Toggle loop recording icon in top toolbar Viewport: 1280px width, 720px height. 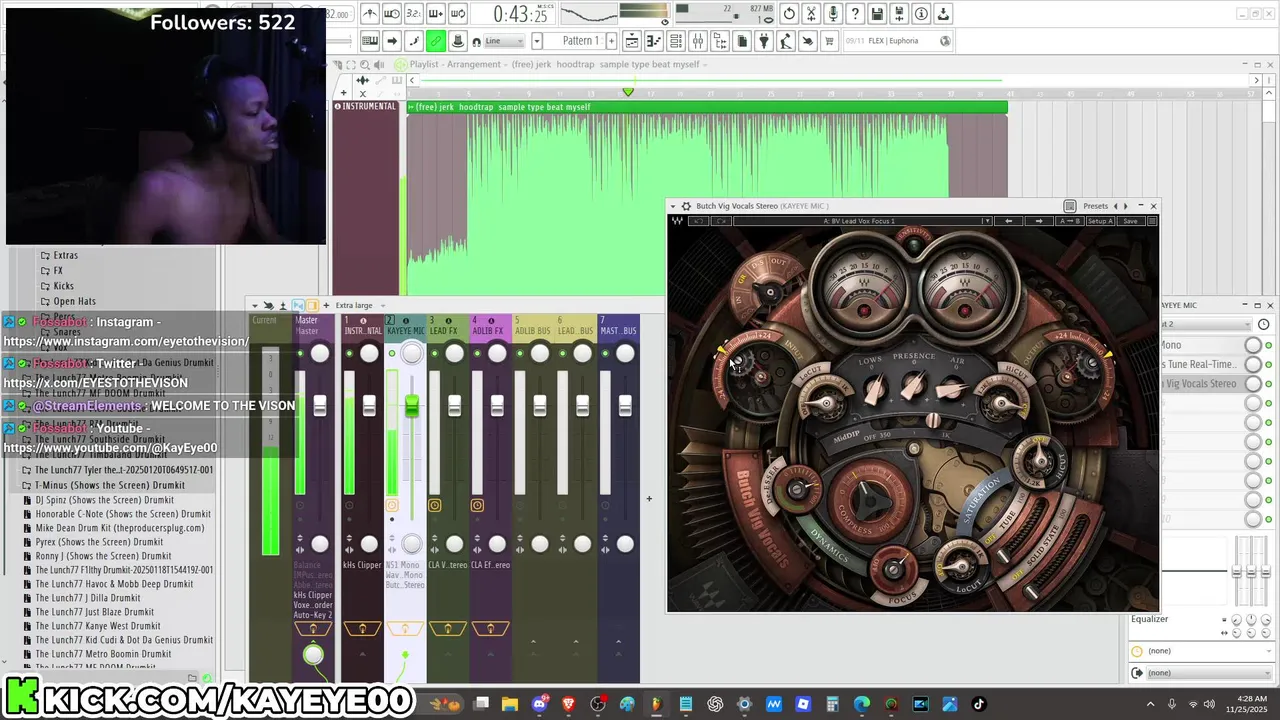[x=458, y=14]
